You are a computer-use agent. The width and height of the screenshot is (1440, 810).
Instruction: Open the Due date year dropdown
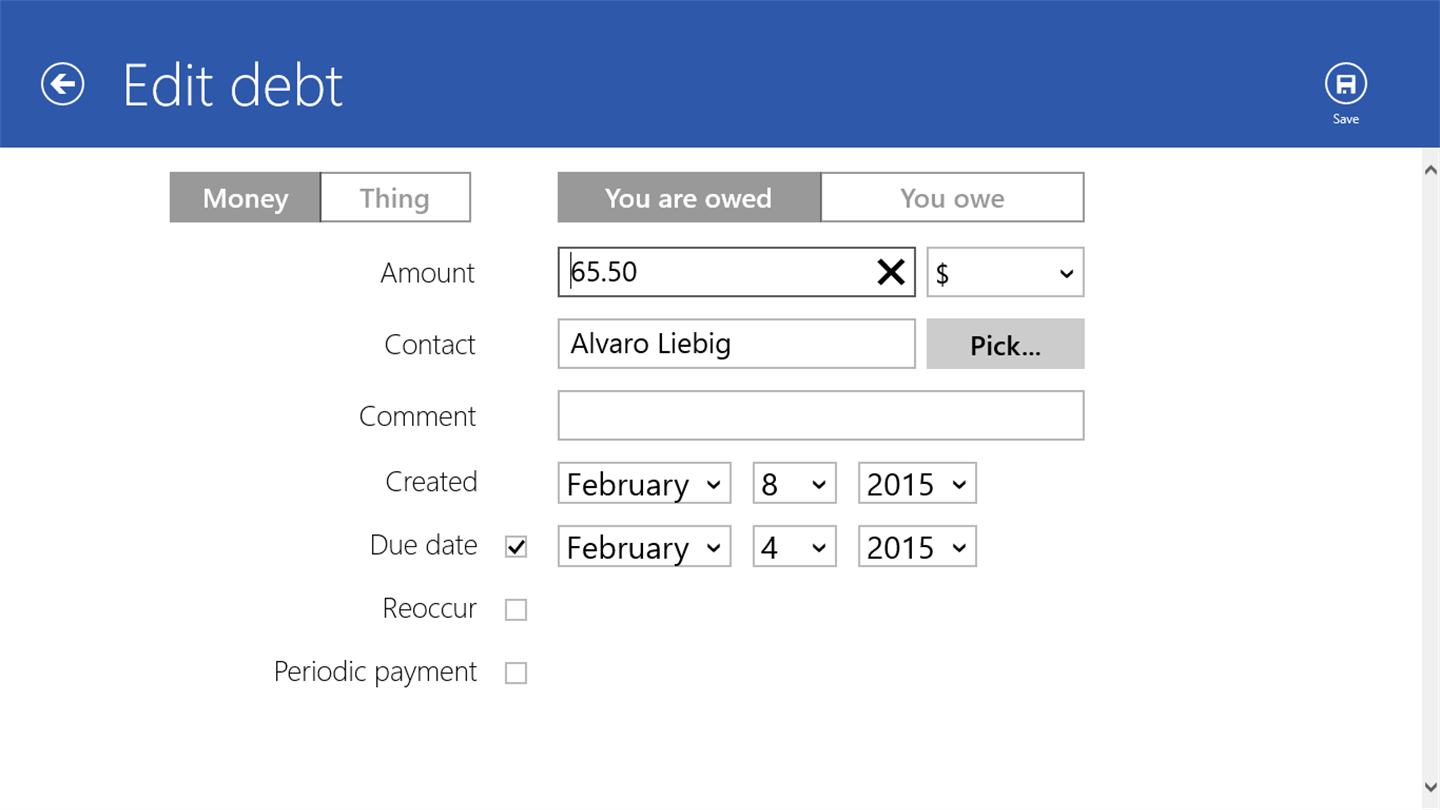pos(917,547)
